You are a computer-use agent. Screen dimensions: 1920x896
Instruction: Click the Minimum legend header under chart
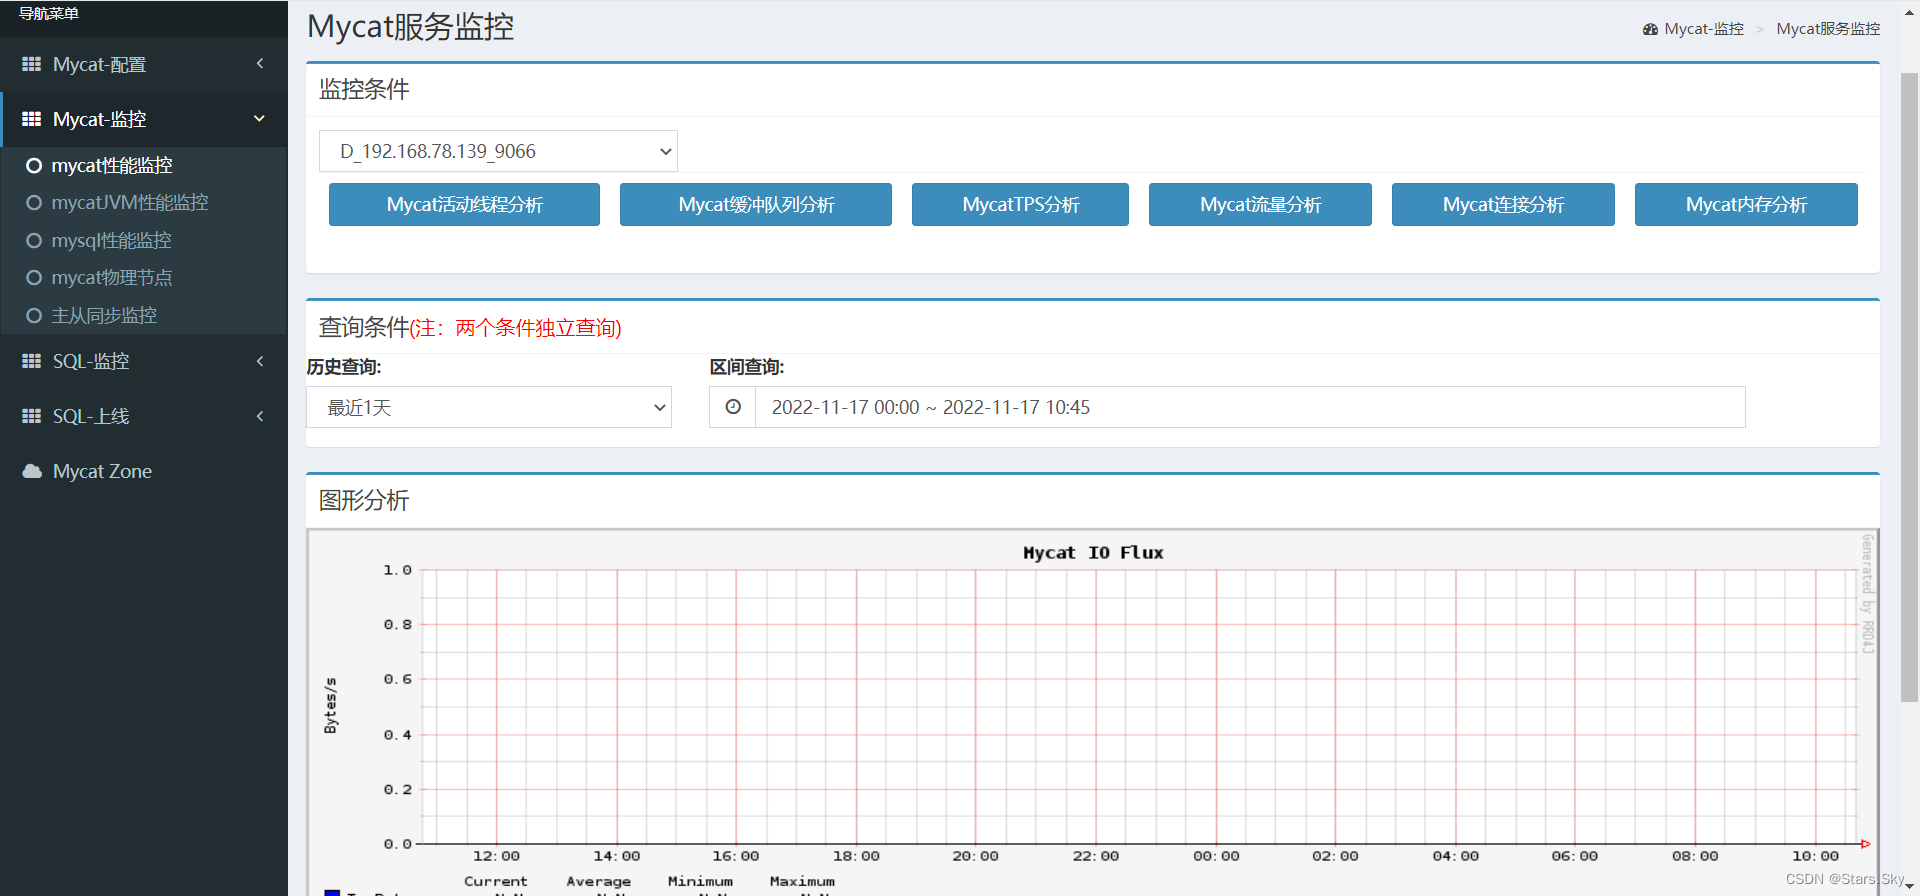(700, 881)
